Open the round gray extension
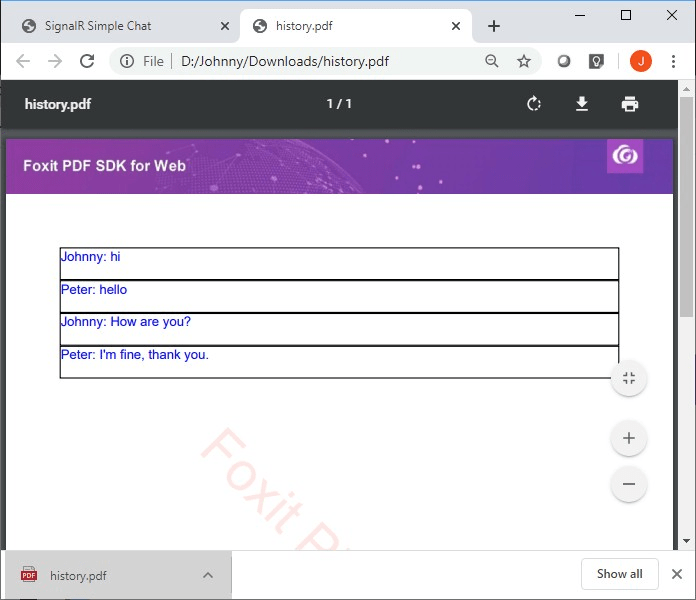The image size is (696, 600). [x=564, y=61]
